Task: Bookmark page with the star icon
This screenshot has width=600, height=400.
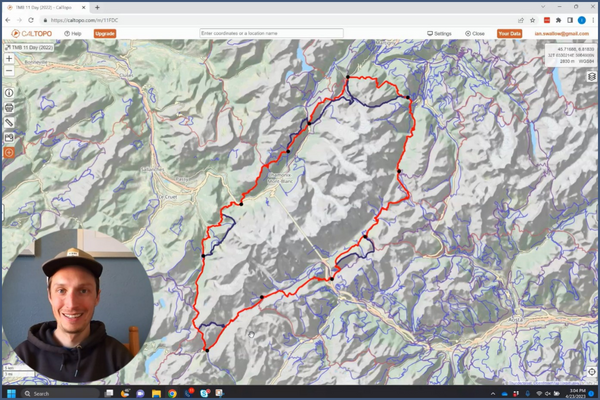Action: click(x=533, y=20)
